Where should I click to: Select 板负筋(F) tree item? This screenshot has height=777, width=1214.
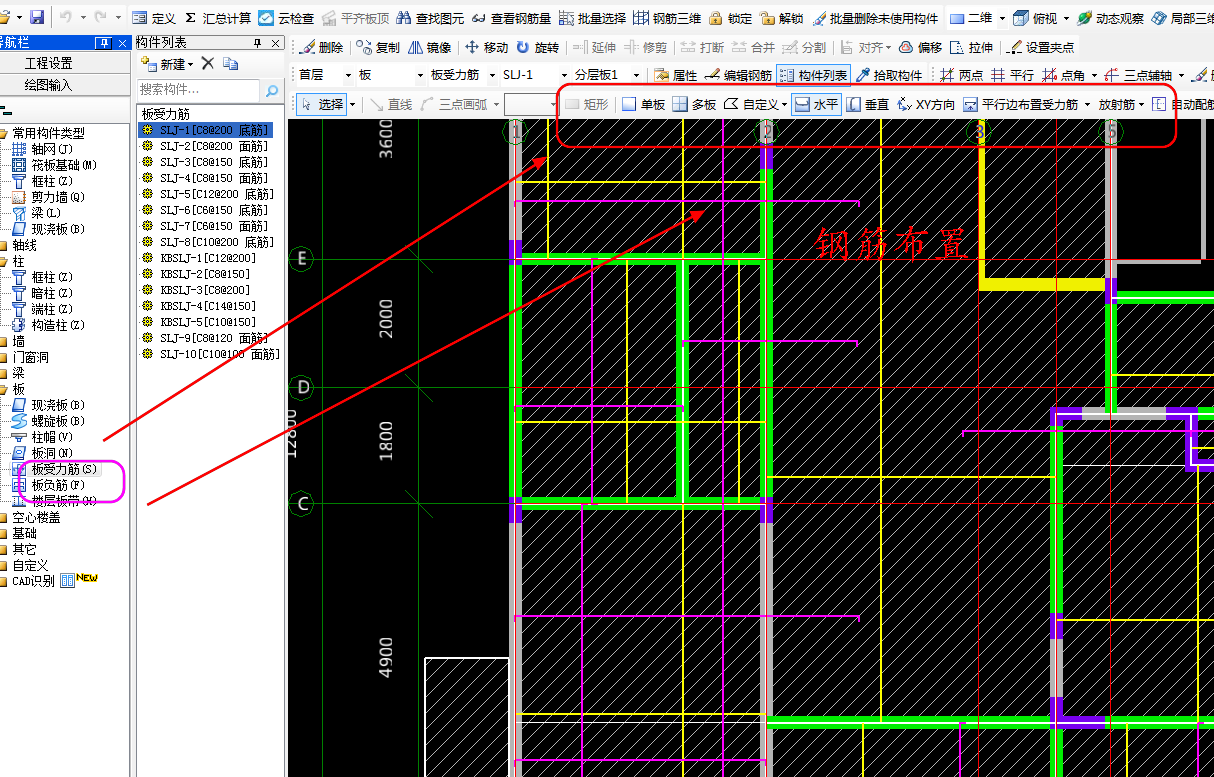coord(58,485)
